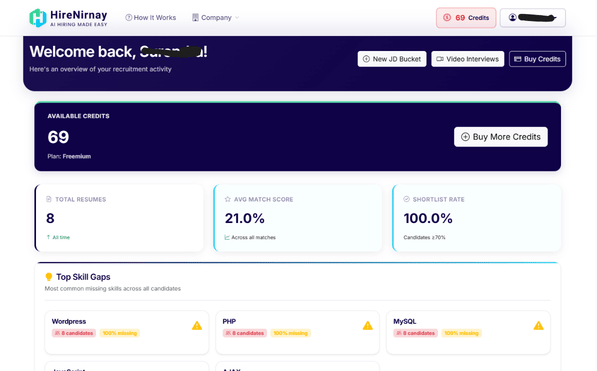Click the warning icon on the MySQL card
Viewport: 597px width, 371px height.
click(538, 326)
